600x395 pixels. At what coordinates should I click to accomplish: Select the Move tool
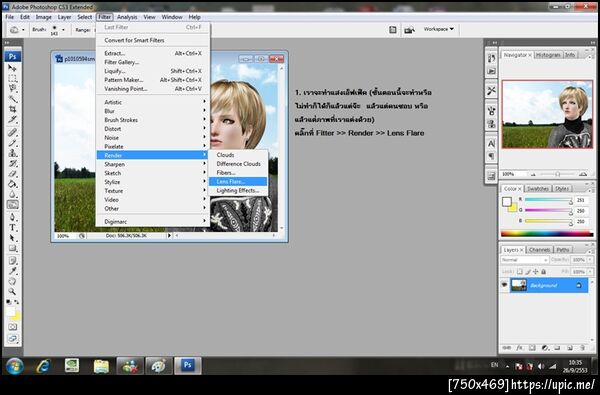coord(12,68)
